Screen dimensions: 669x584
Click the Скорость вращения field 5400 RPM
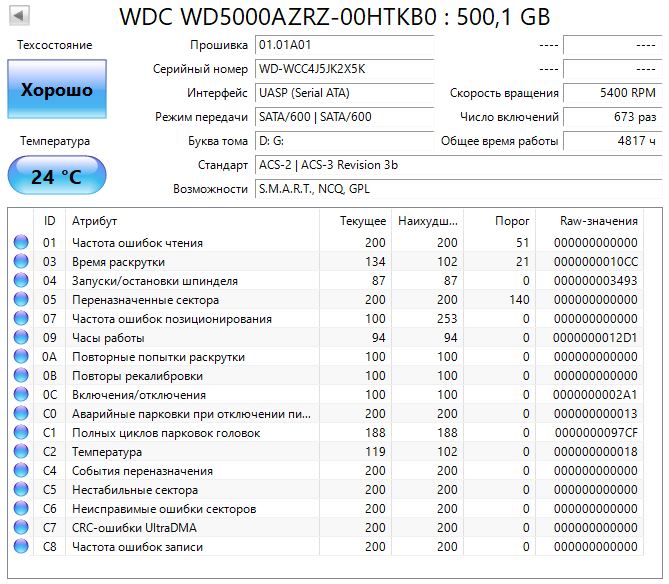[613, 93]
